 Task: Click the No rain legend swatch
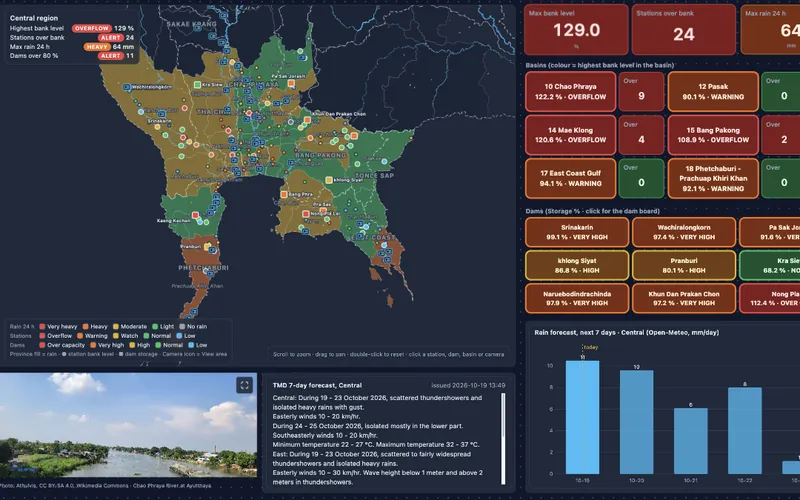[182, 327]
